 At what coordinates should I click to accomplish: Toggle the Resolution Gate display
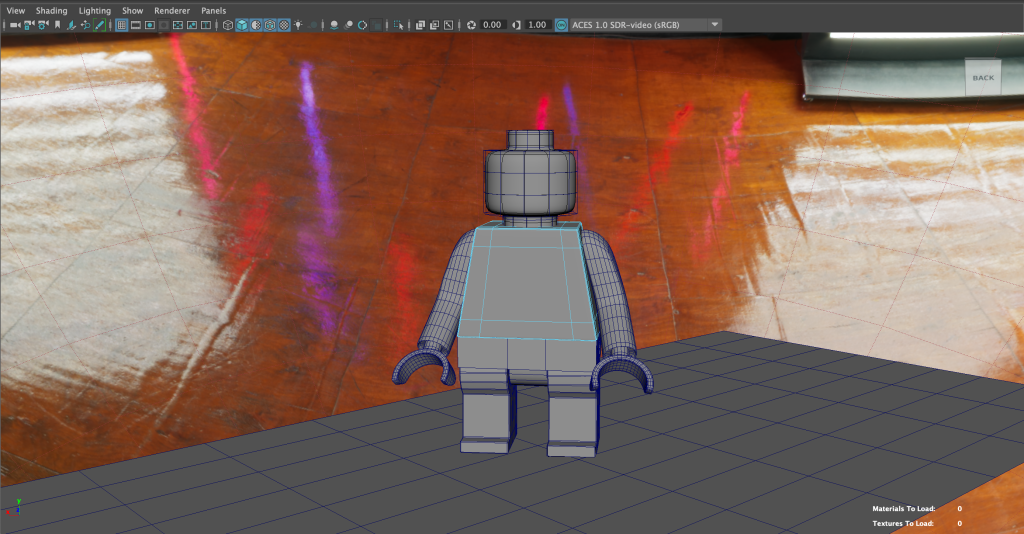(150, 25)
